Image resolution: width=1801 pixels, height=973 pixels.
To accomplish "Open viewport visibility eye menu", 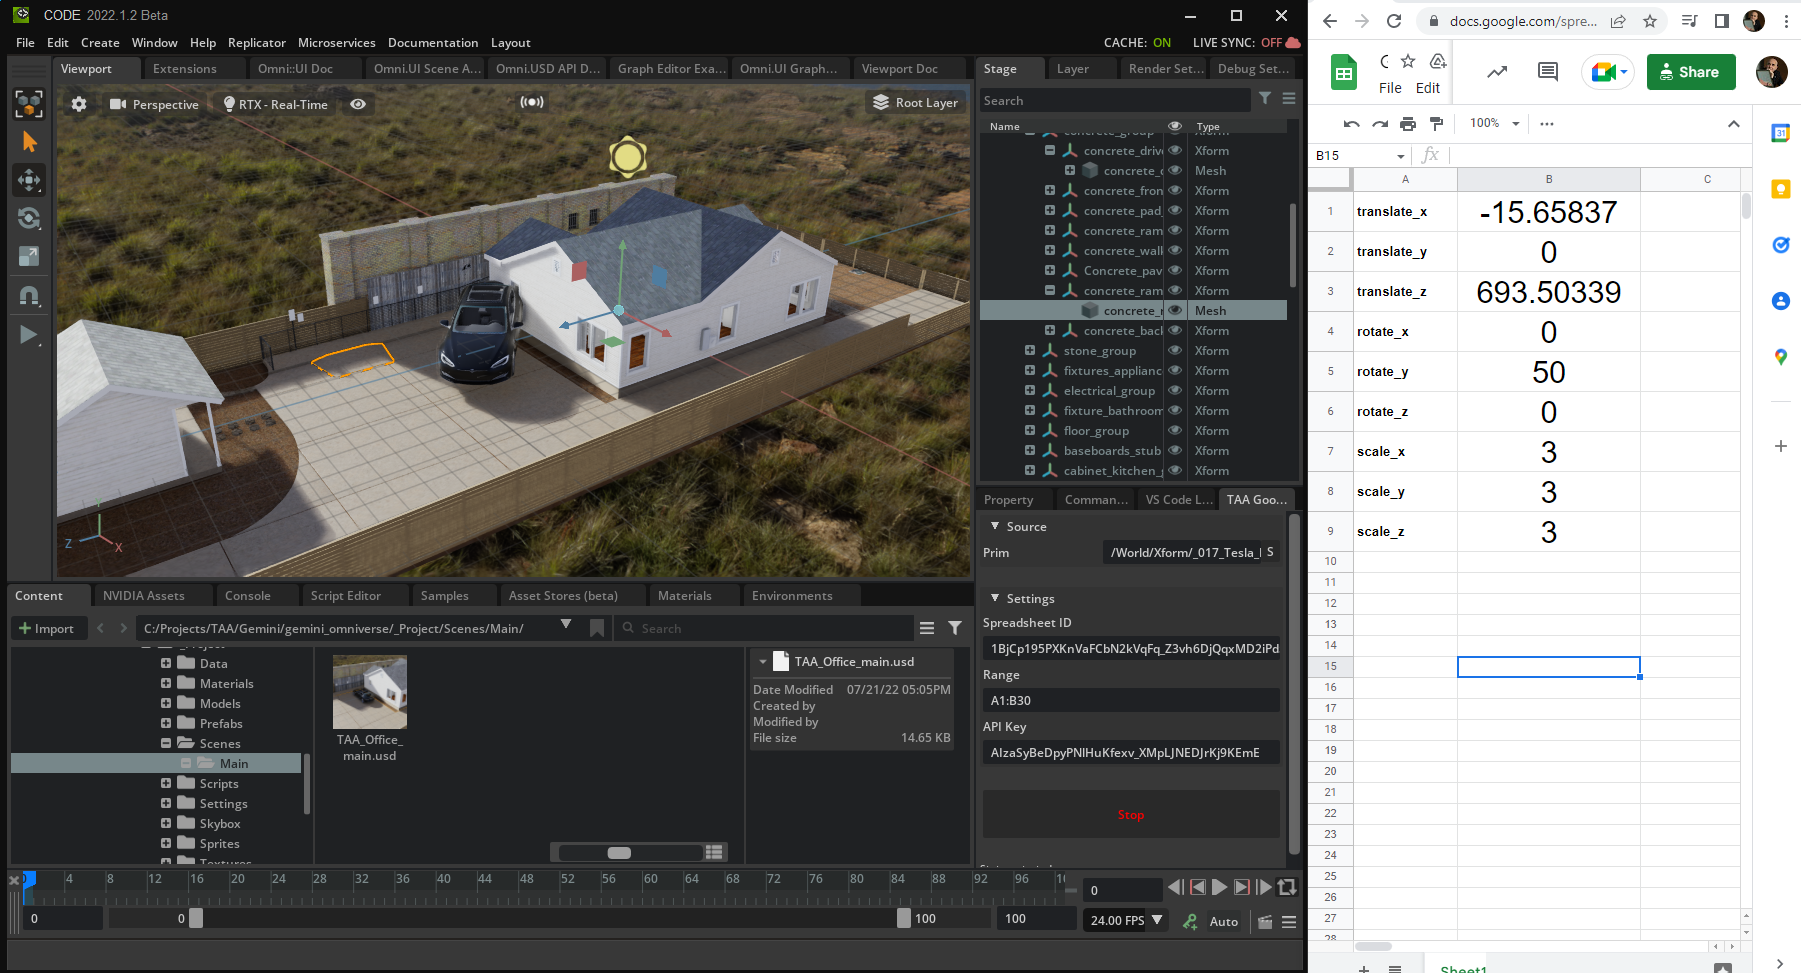I will pos(358,104).
